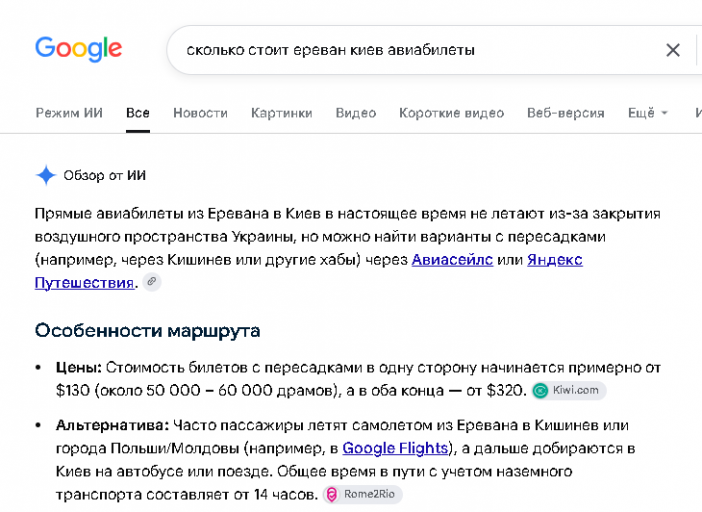Open the Короткие видео tab

tap(451, 113)
